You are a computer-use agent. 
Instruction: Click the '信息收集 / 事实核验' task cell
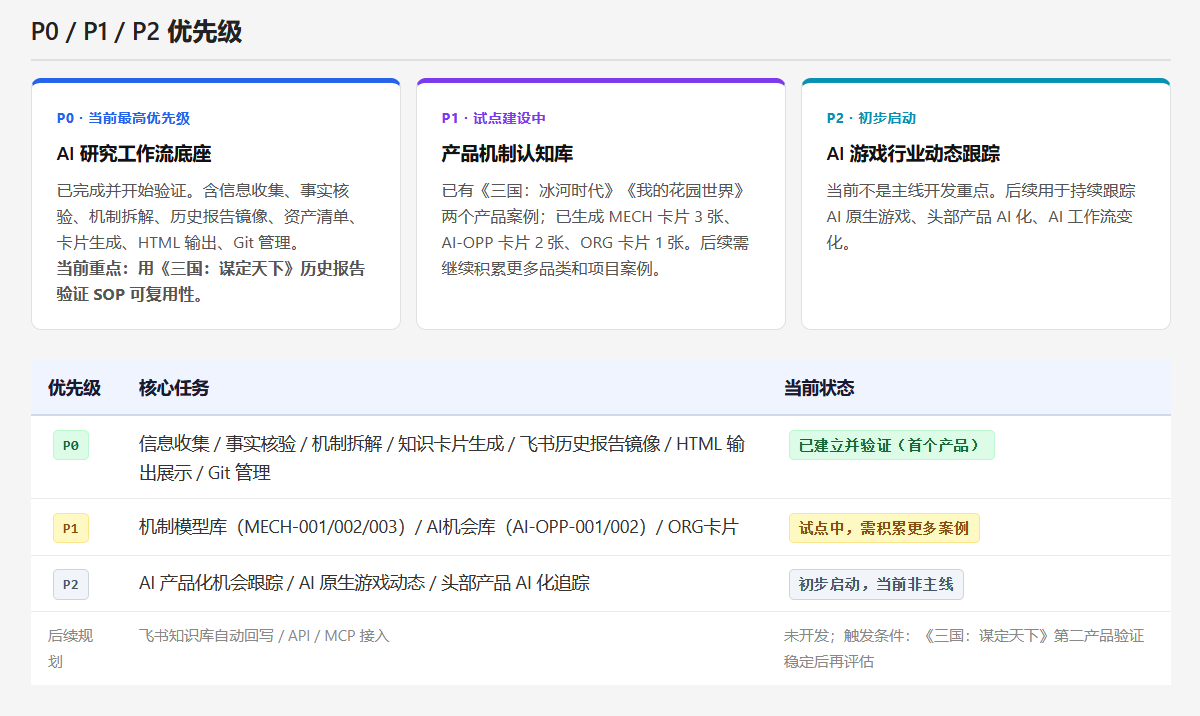[442, 458]
